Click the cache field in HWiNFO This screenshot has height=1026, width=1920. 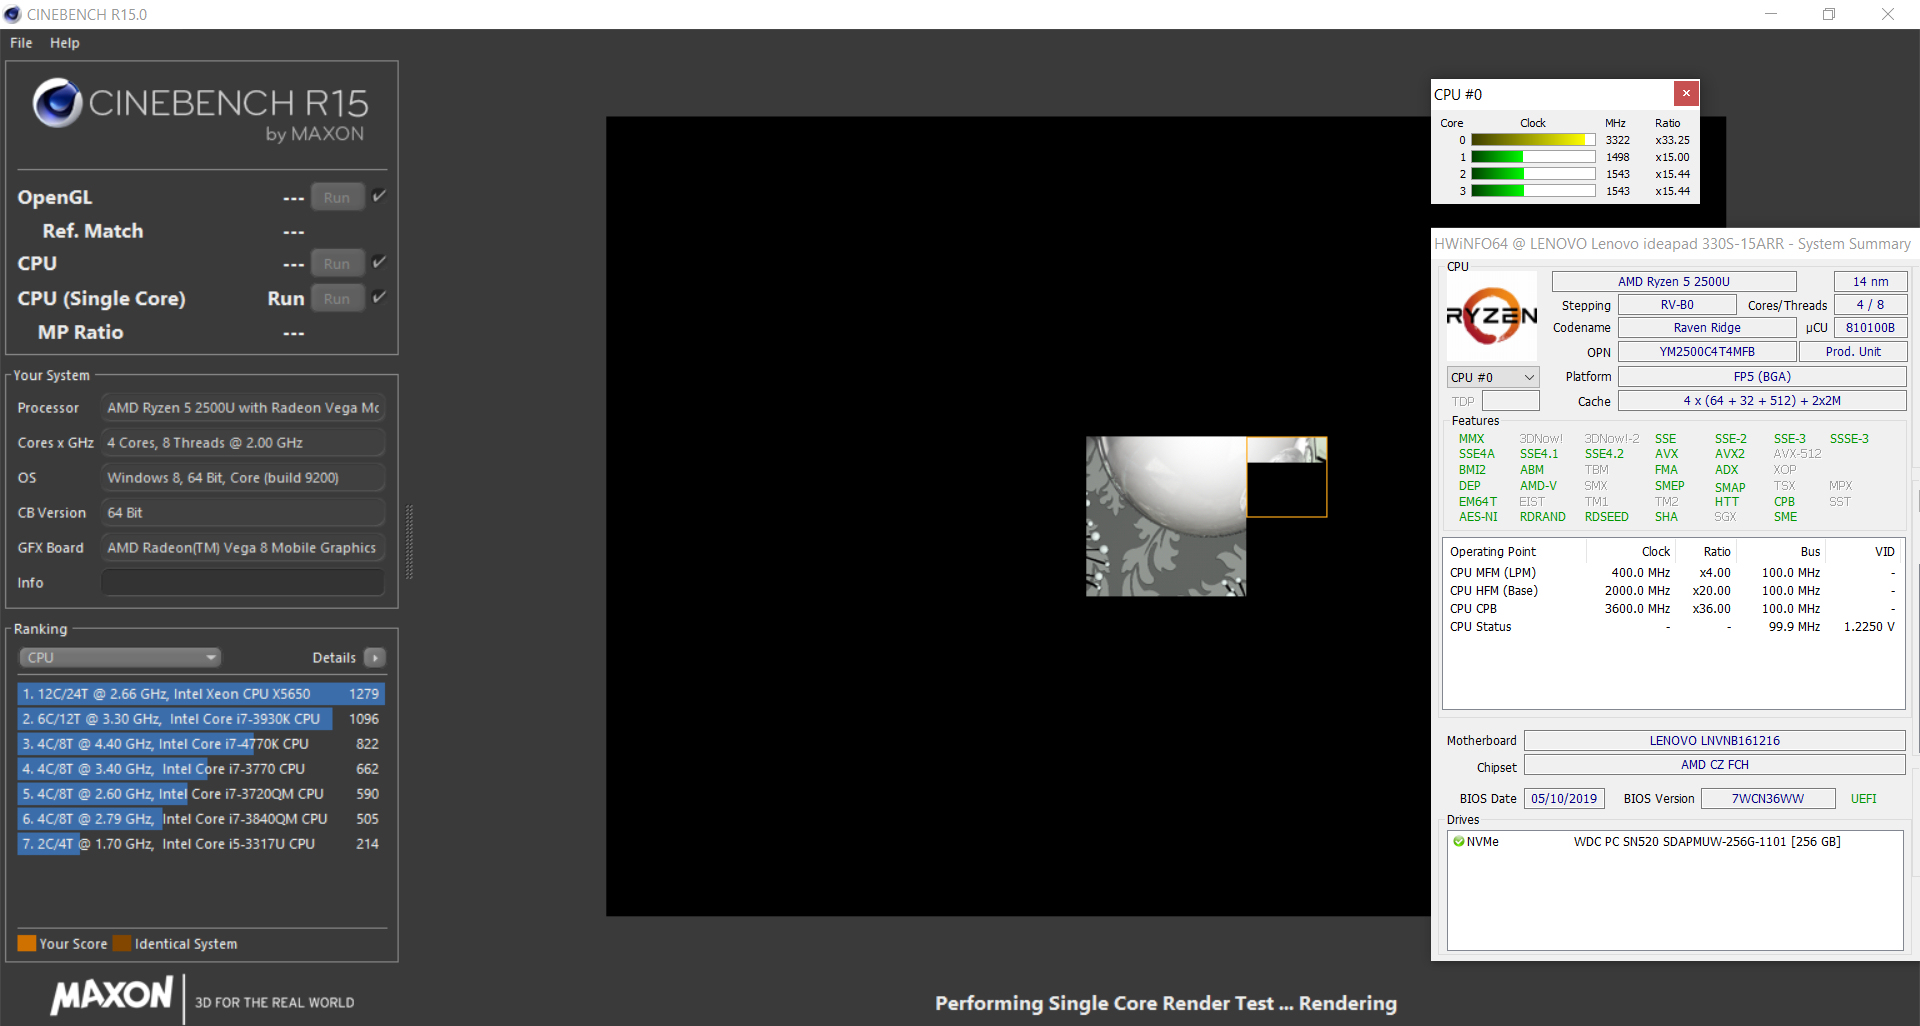pos(1762,400)
